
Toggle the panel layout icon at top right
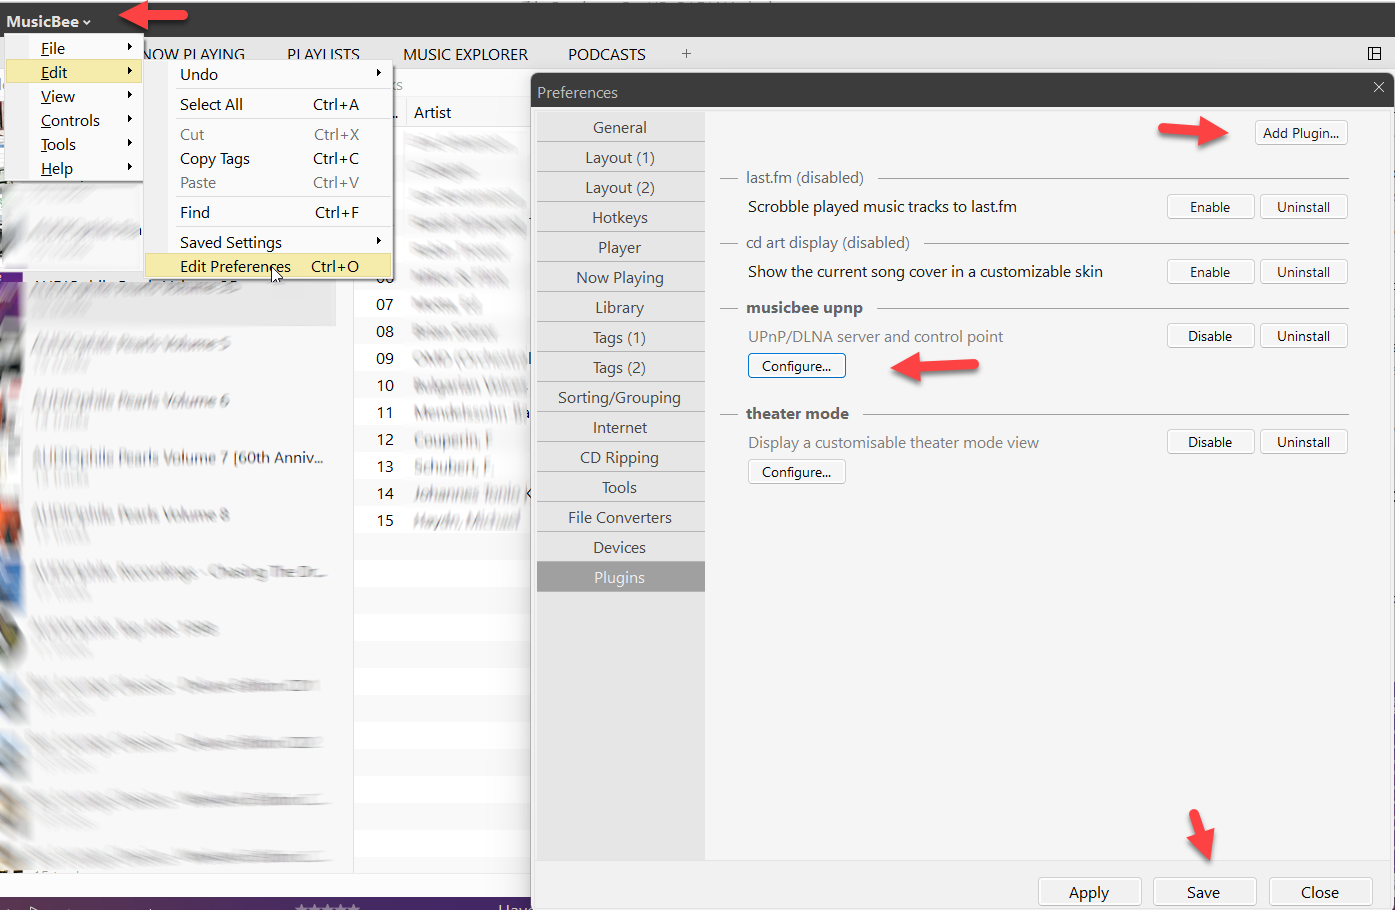coord(1374,53)
